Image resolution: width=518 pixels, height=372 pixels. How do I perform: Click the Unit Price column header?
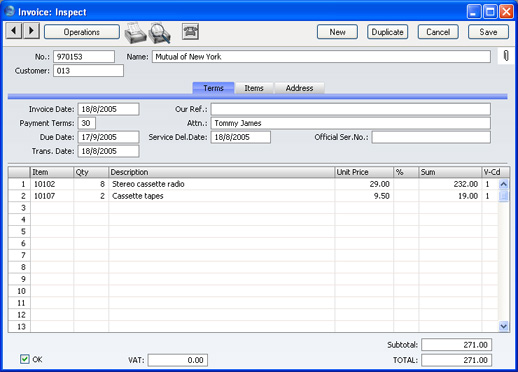pyautogui.click(x=364, y=172)
